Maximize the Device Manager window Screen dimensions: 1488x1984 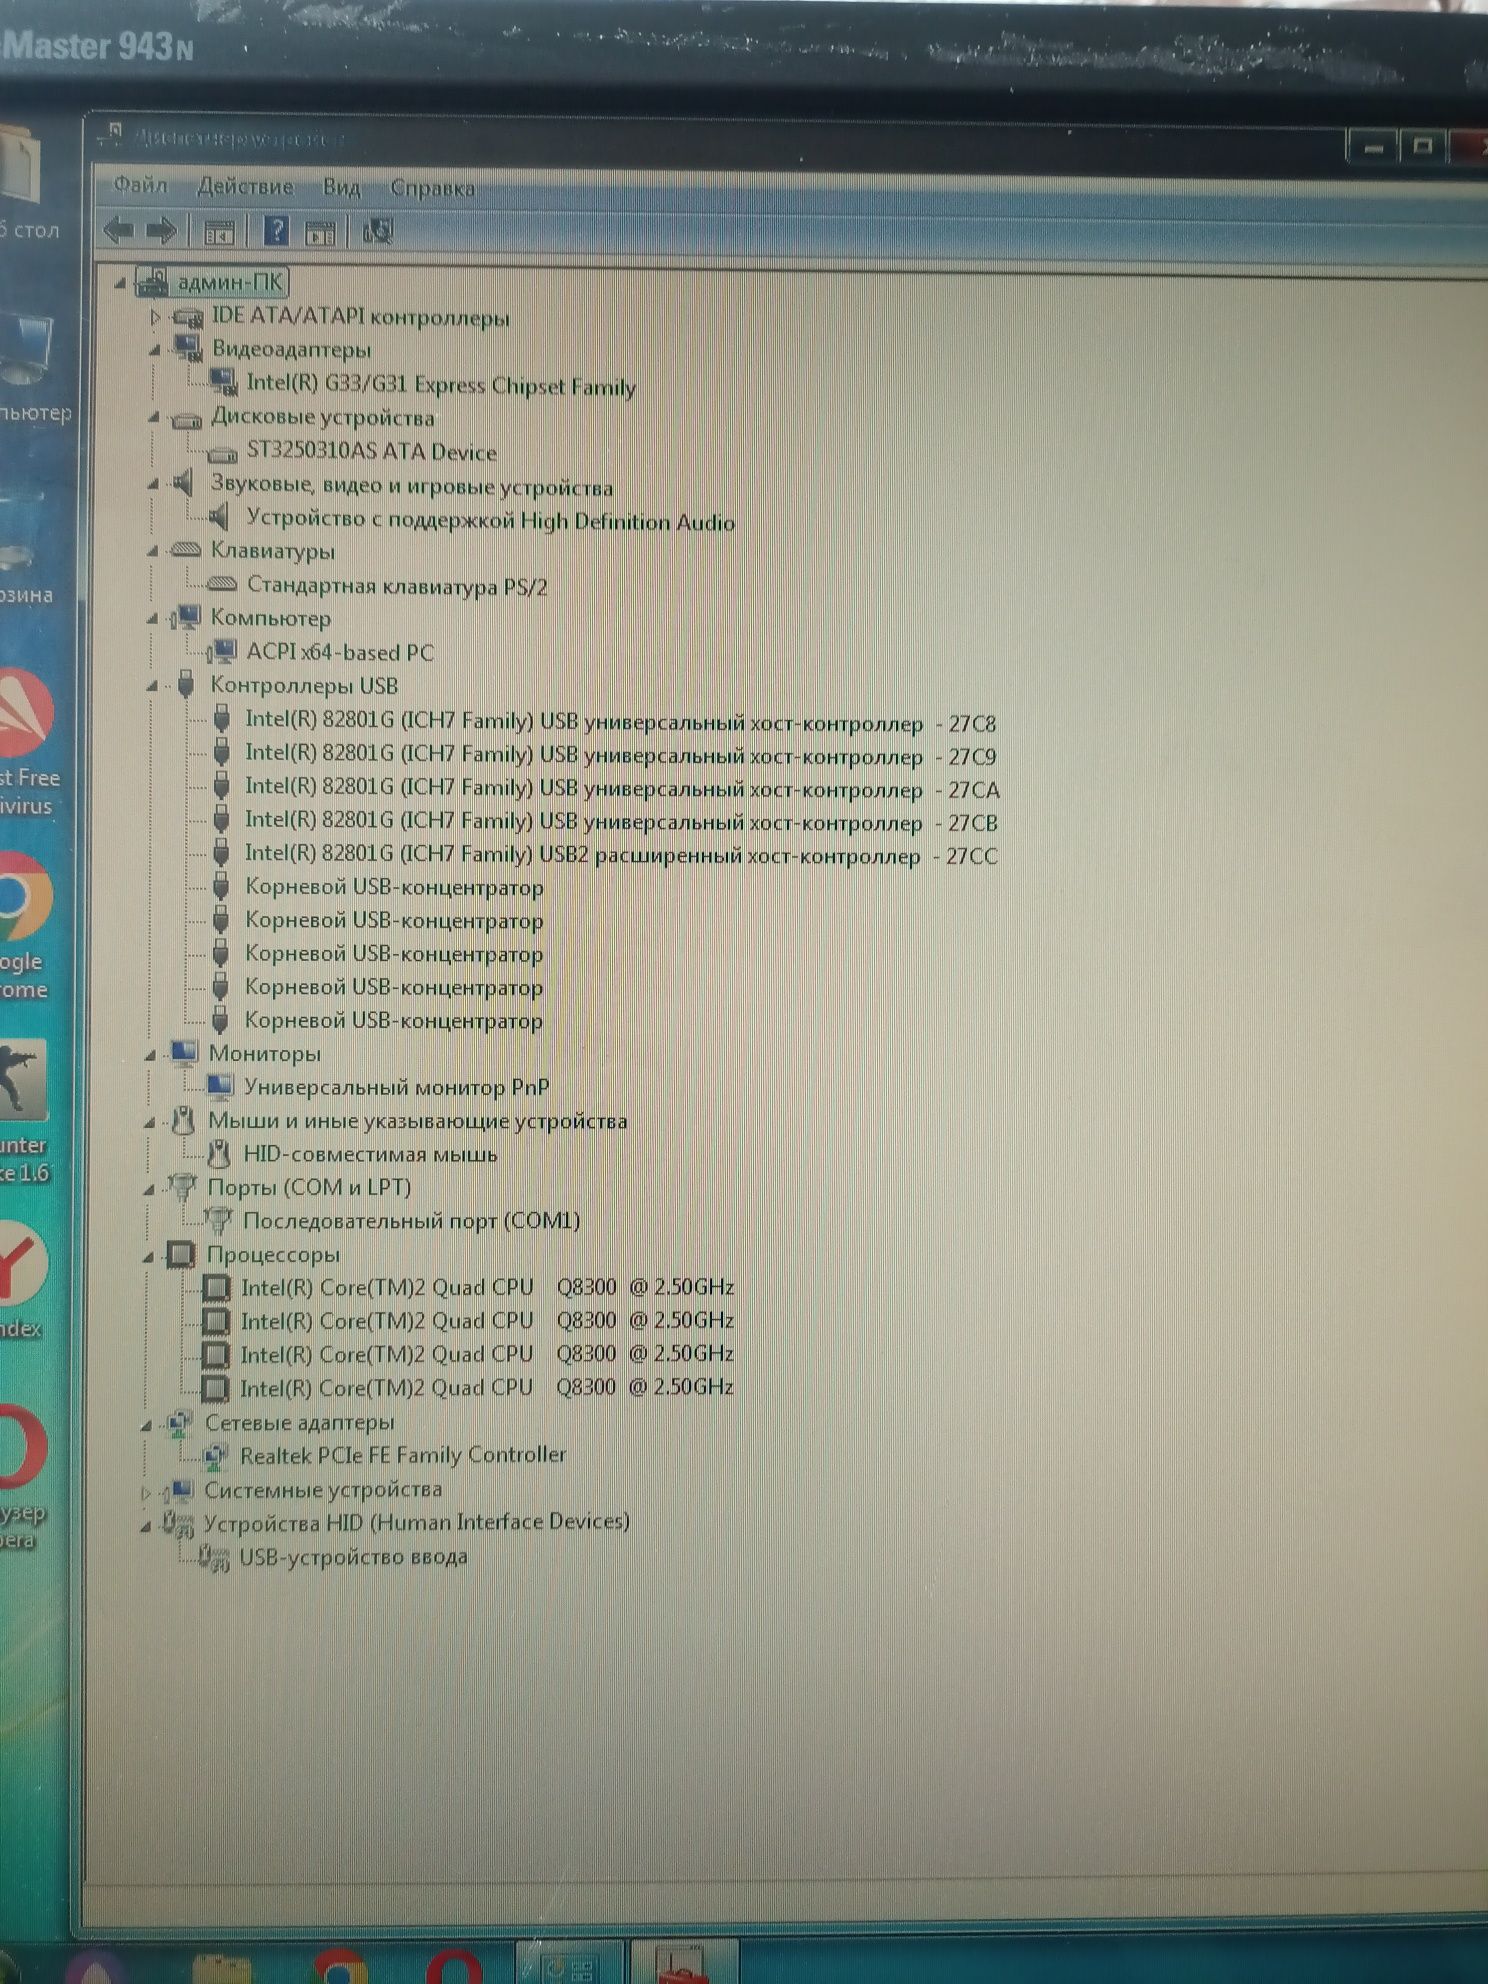tap(1422, 147)
